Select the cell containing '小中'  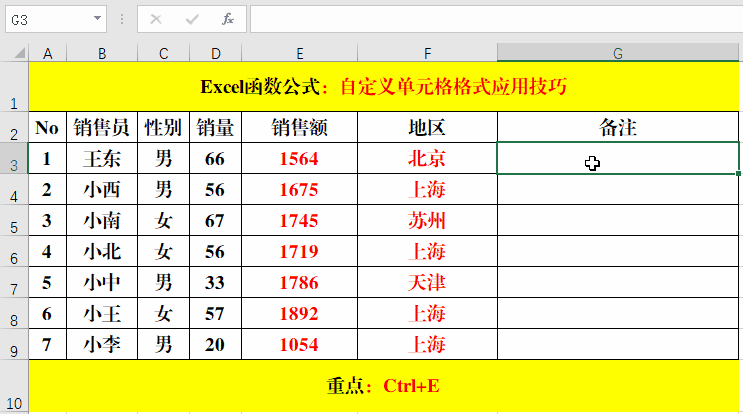(x=102, y=282)
